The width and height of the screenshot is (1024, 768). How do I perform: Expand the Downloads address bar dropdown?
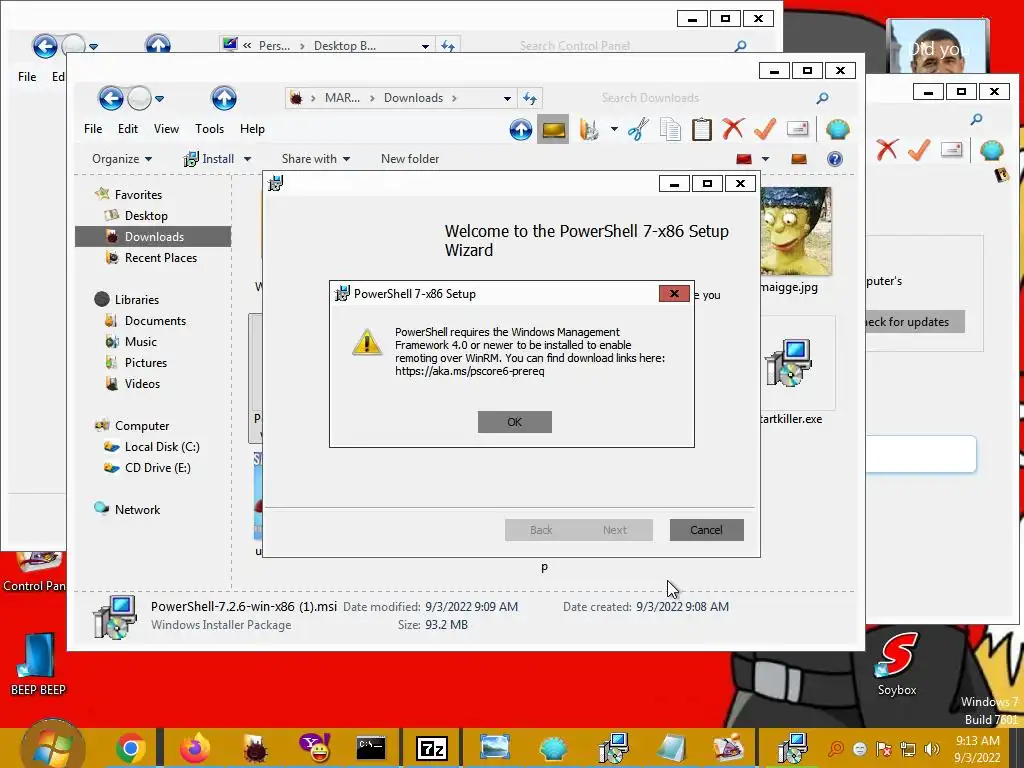tap(507, 99)
